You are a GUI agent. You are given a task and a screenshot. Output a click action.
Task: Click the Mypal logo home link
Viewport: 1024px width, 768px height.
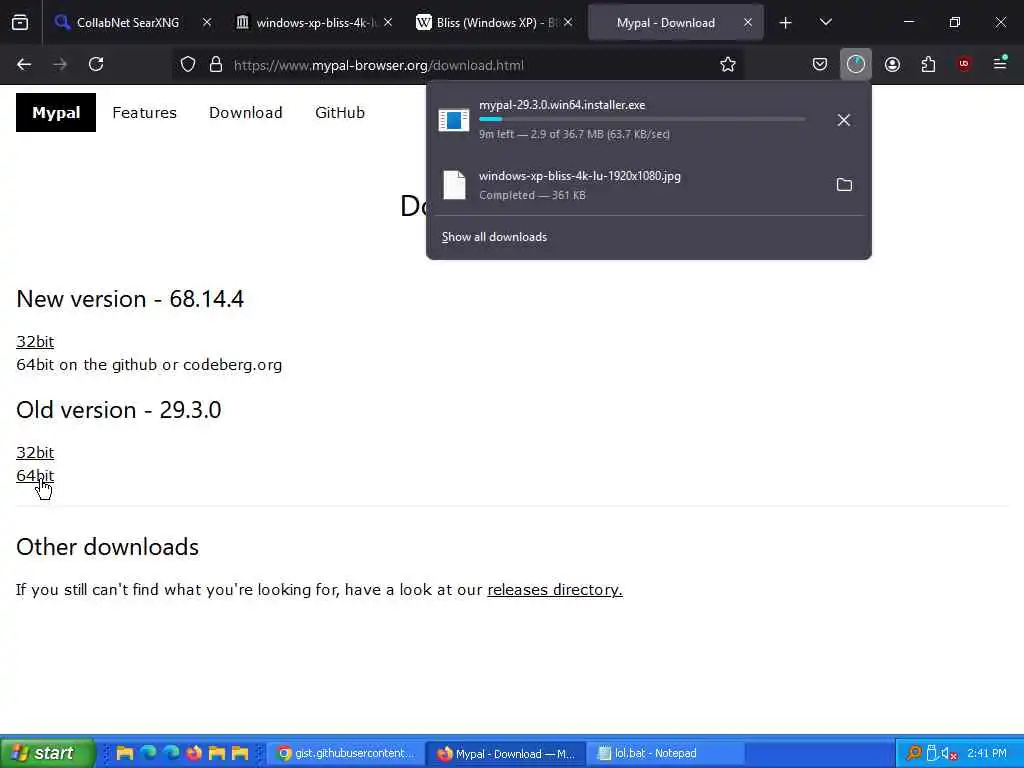(x=56, y=112)
